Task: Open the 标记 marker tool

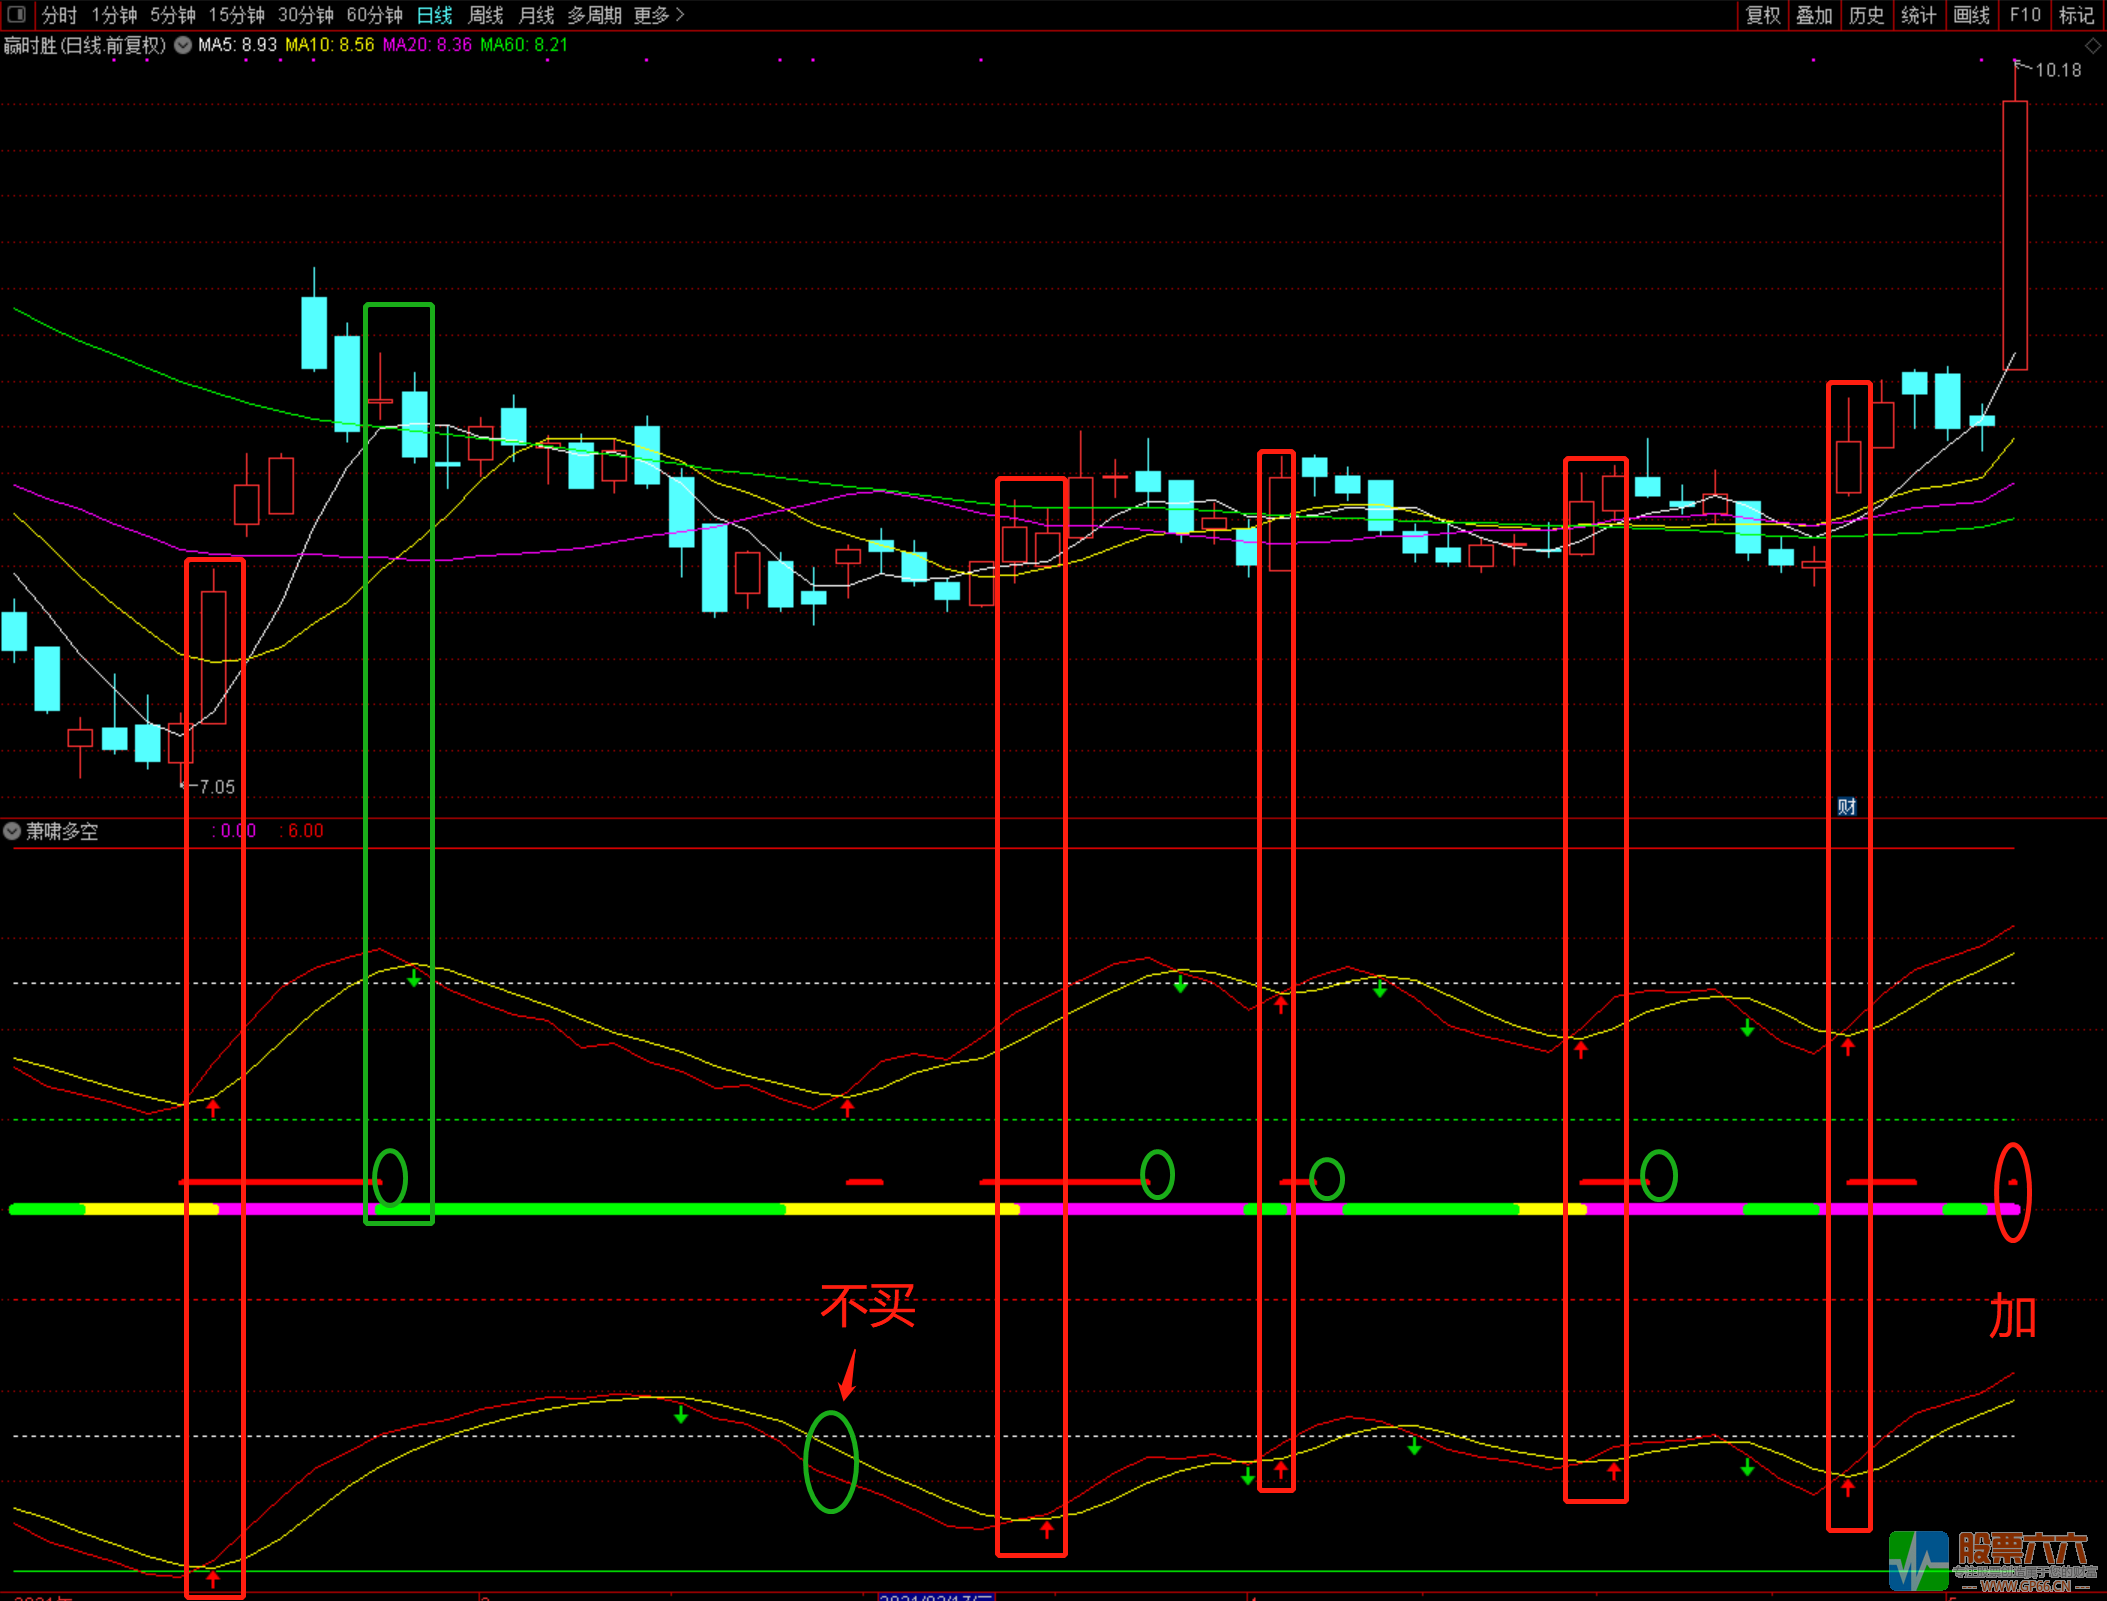Action: click(x=2076, y=15)
